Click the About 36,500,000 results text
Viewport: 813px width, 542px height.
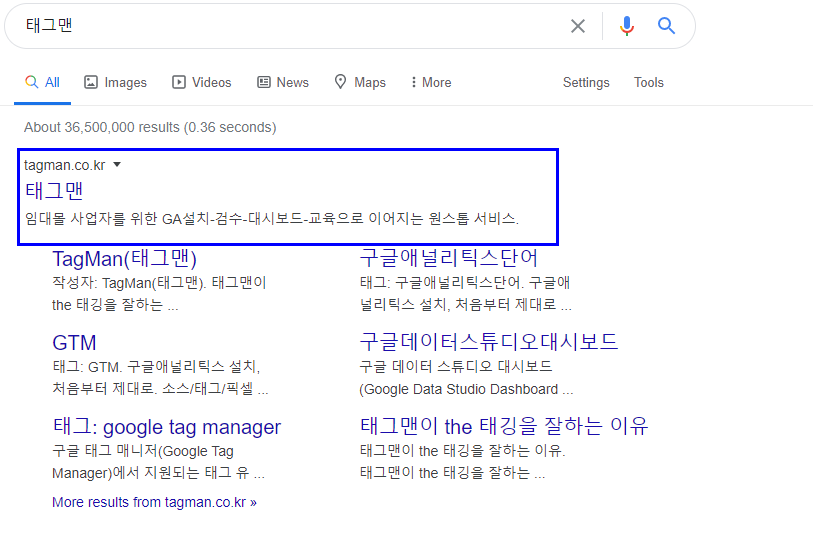pyautogui.click(x=150, y=127)
